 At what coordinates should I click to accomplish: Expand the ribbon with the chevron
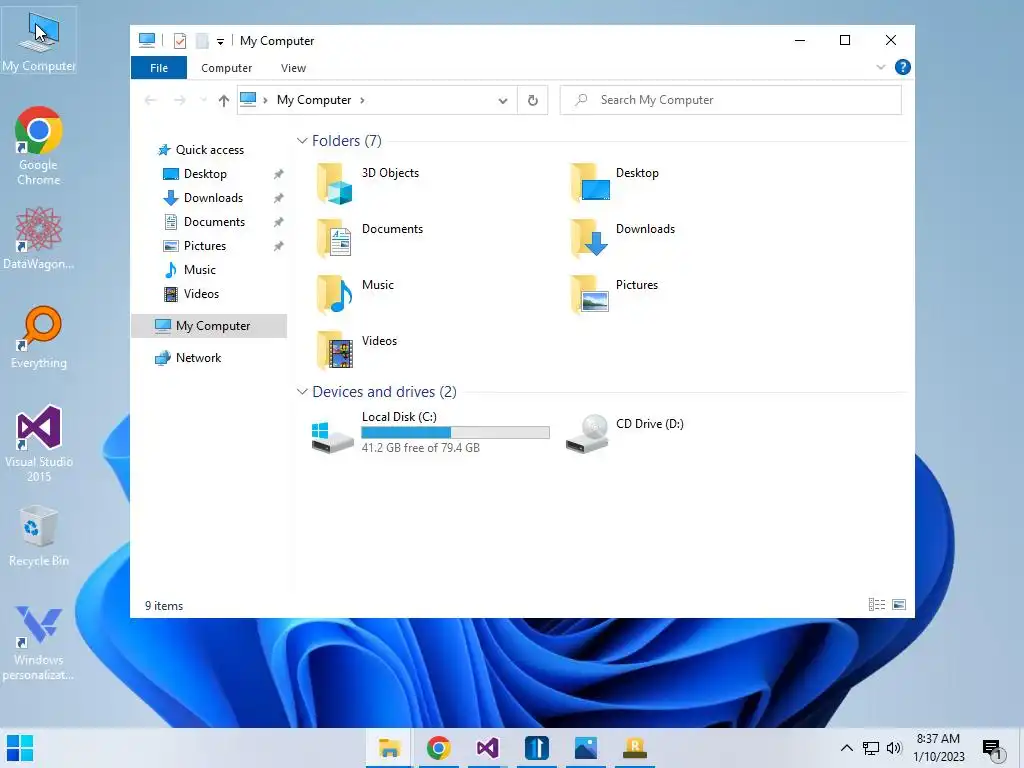pyautogui.click(x=880, y=67)
